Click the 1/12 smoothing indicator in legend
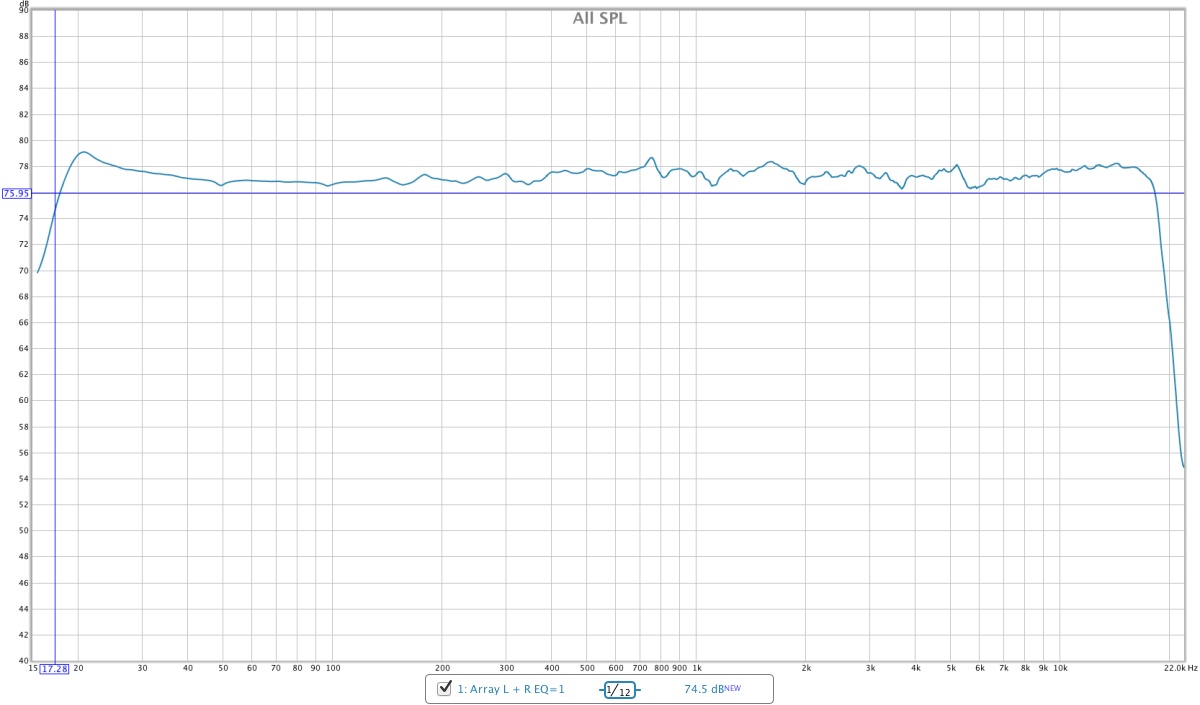The height and width of the screenshot is (705, 1200). (619, 690)
